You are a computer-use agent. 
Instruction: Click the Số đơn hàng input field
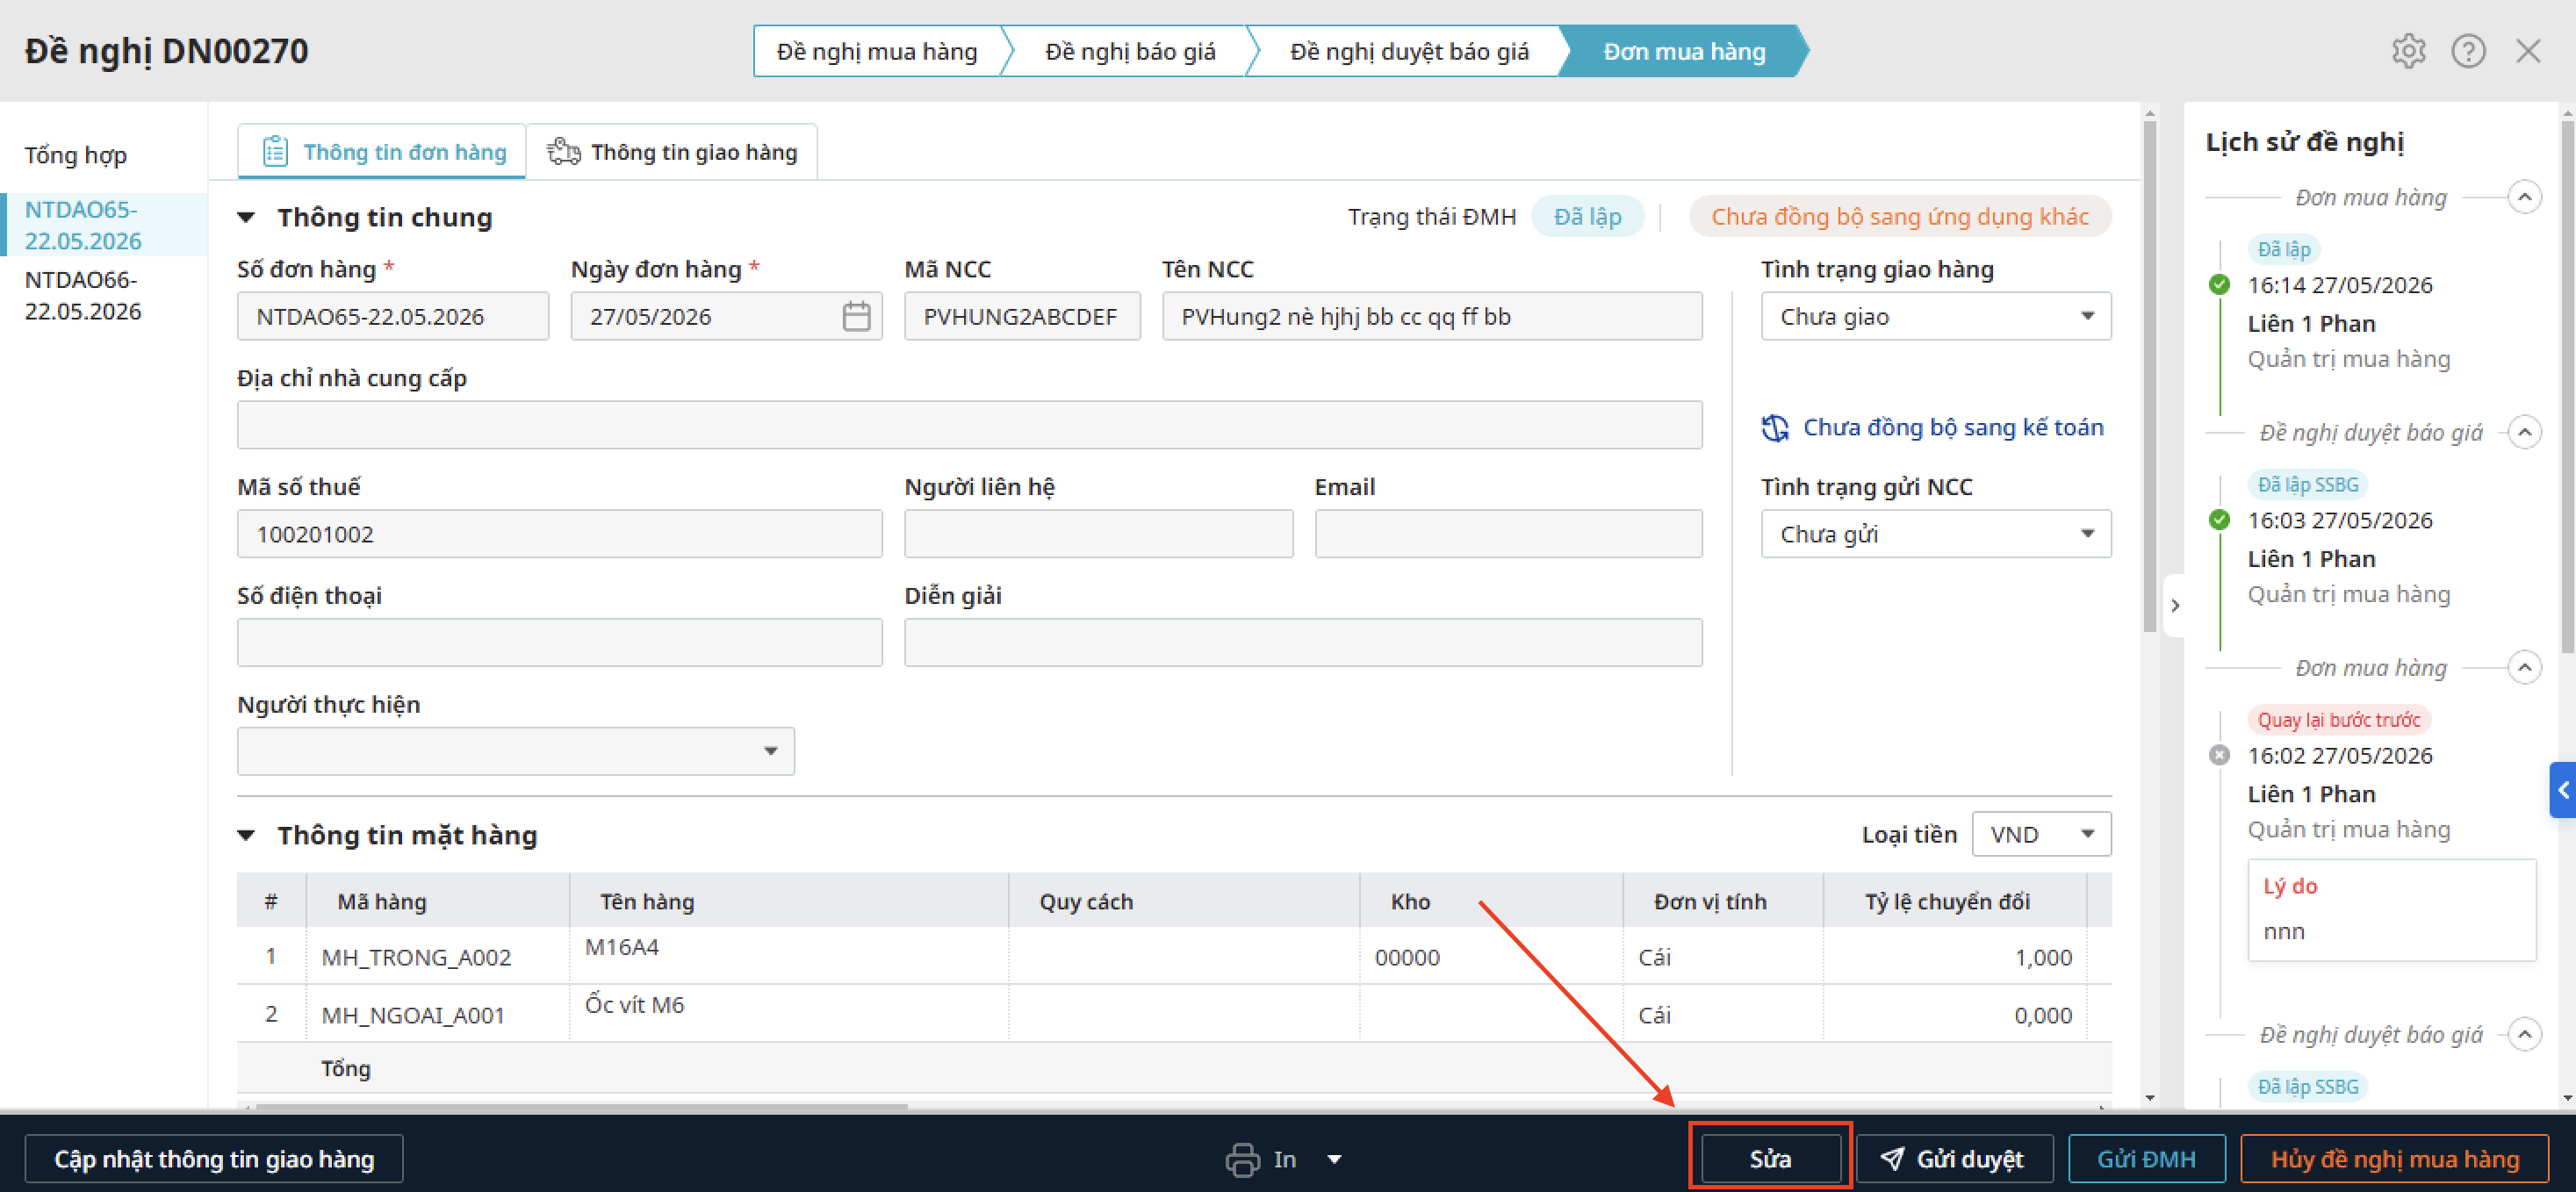[393, 316]
